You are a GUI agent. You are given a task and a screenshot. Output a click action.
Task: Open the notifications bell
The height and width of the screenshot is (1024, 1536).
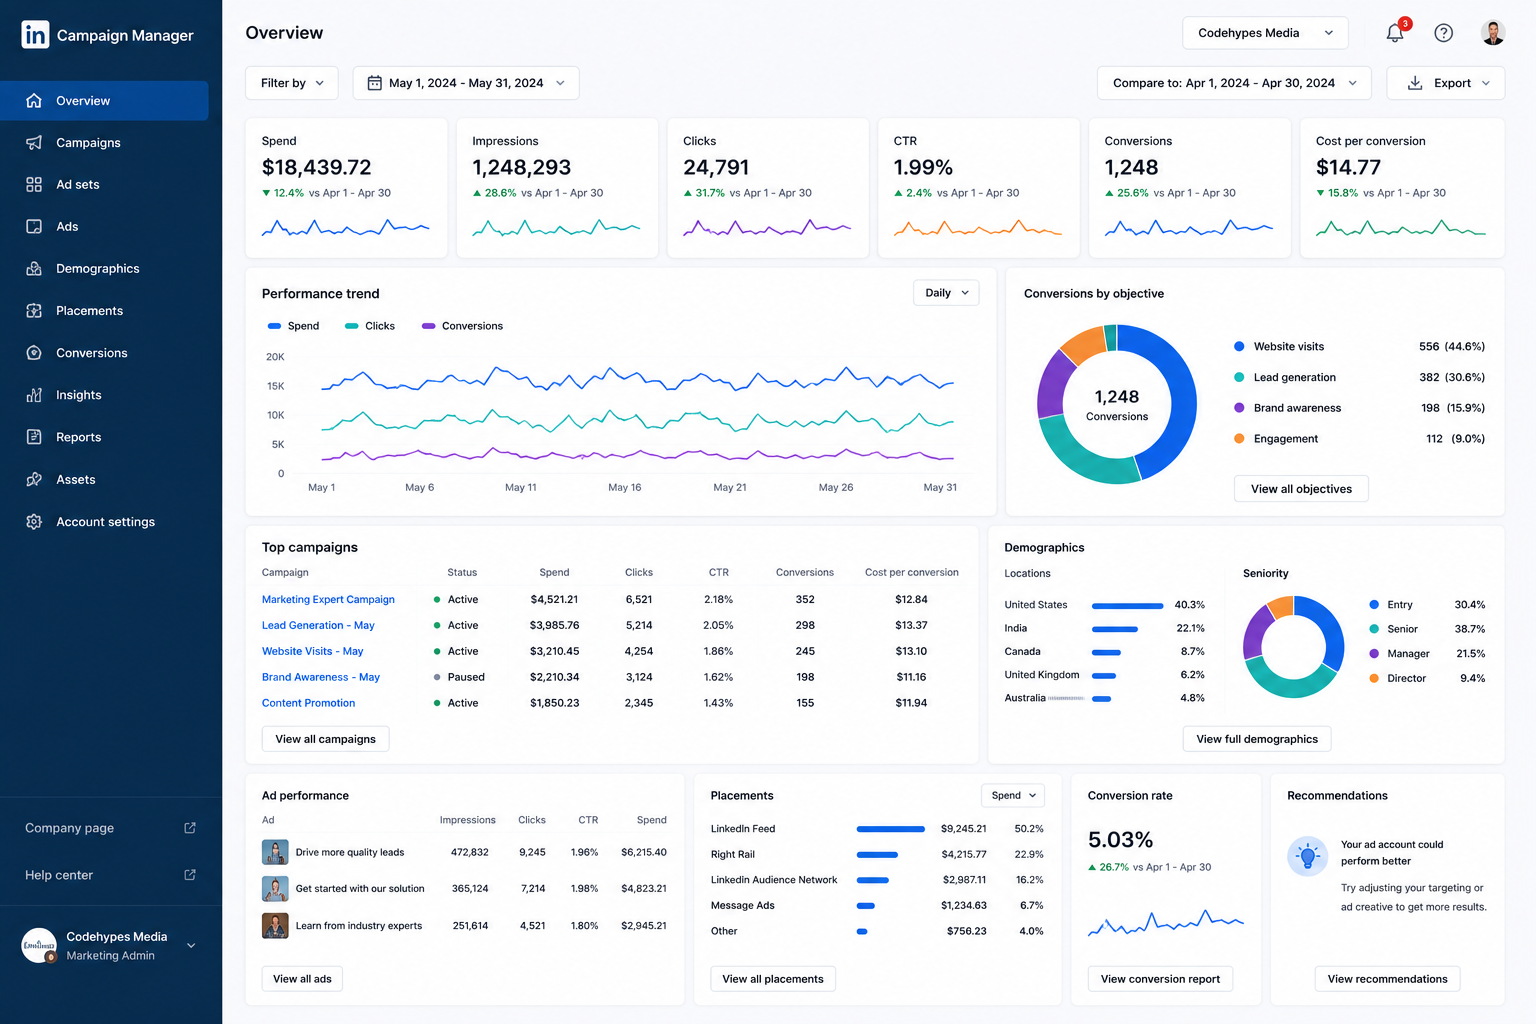[x=1395, y=33]
